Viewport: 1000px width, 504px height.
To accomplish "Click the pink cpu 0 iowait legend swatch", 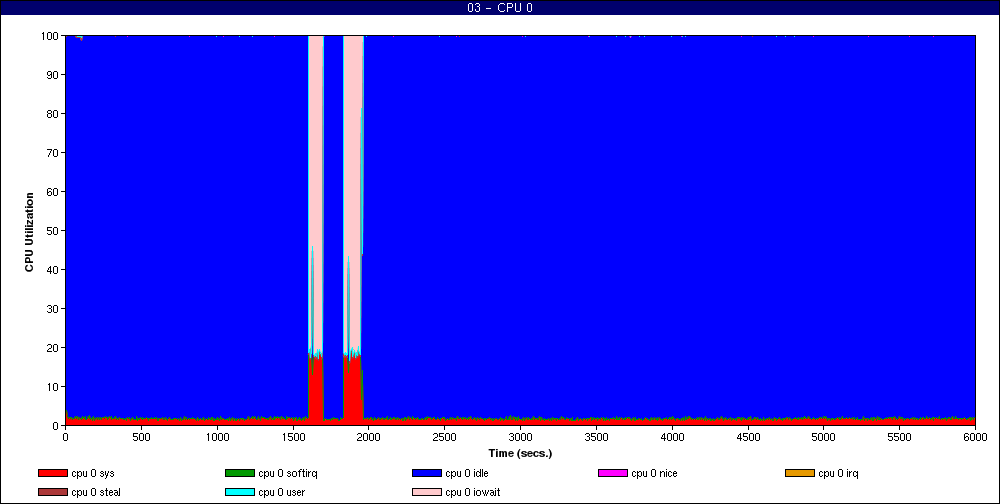I will (427, 493).
